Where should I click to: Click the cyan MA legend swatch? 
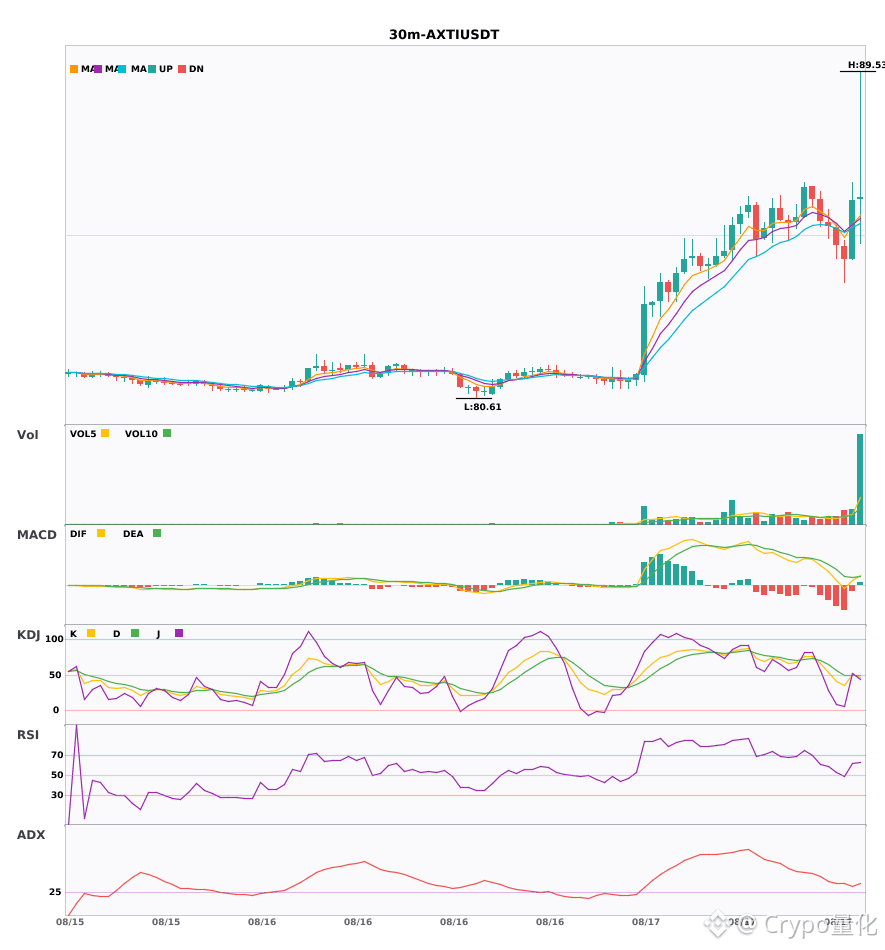coord(122,69)
